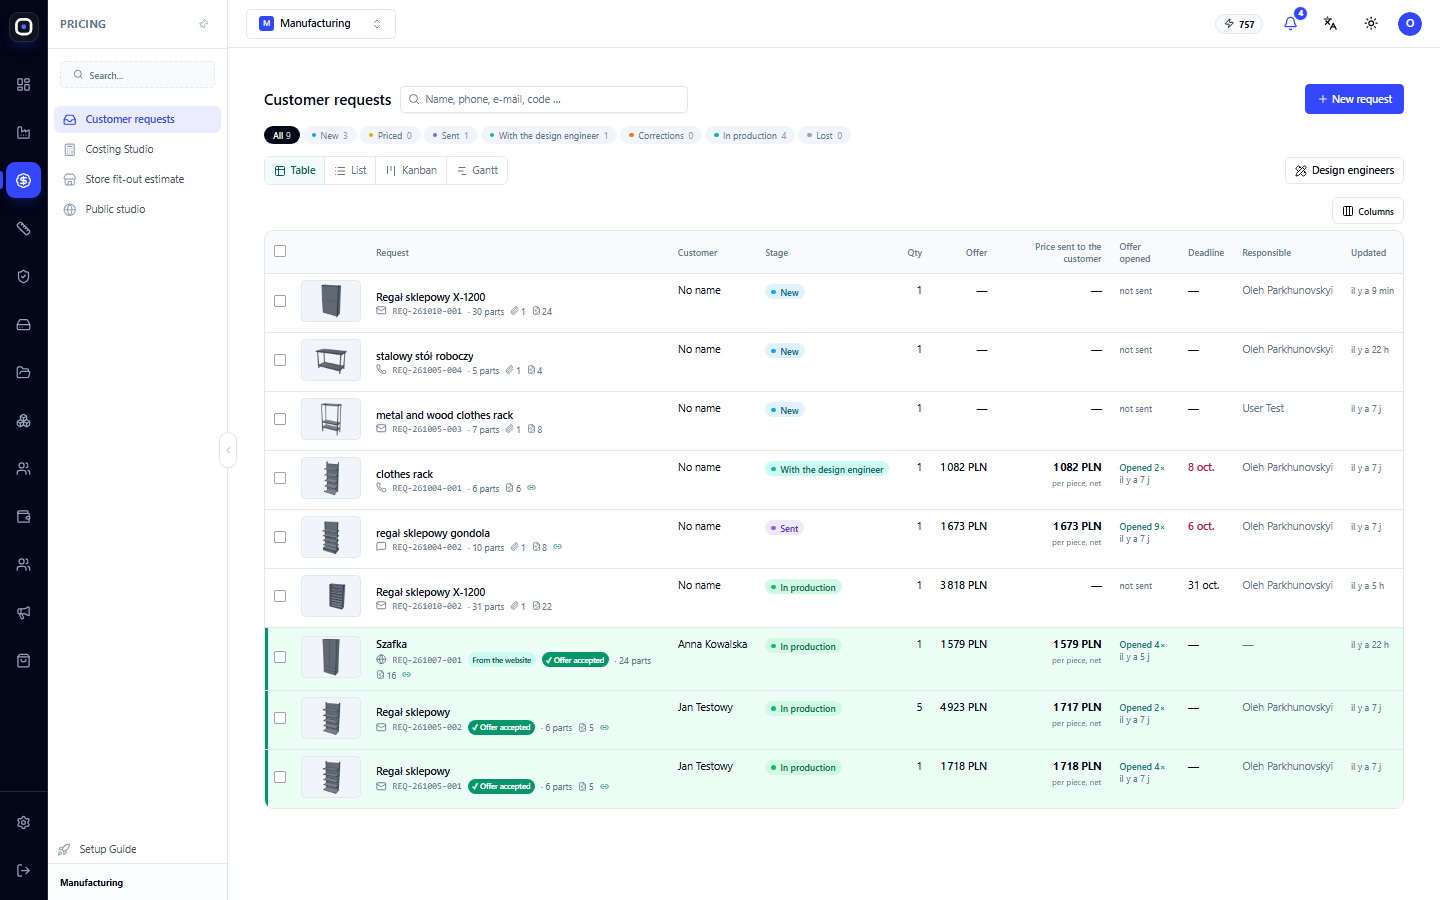Open the settings gear at the bottom of the rail
The image size is (1440, 900).
[23, 823]
